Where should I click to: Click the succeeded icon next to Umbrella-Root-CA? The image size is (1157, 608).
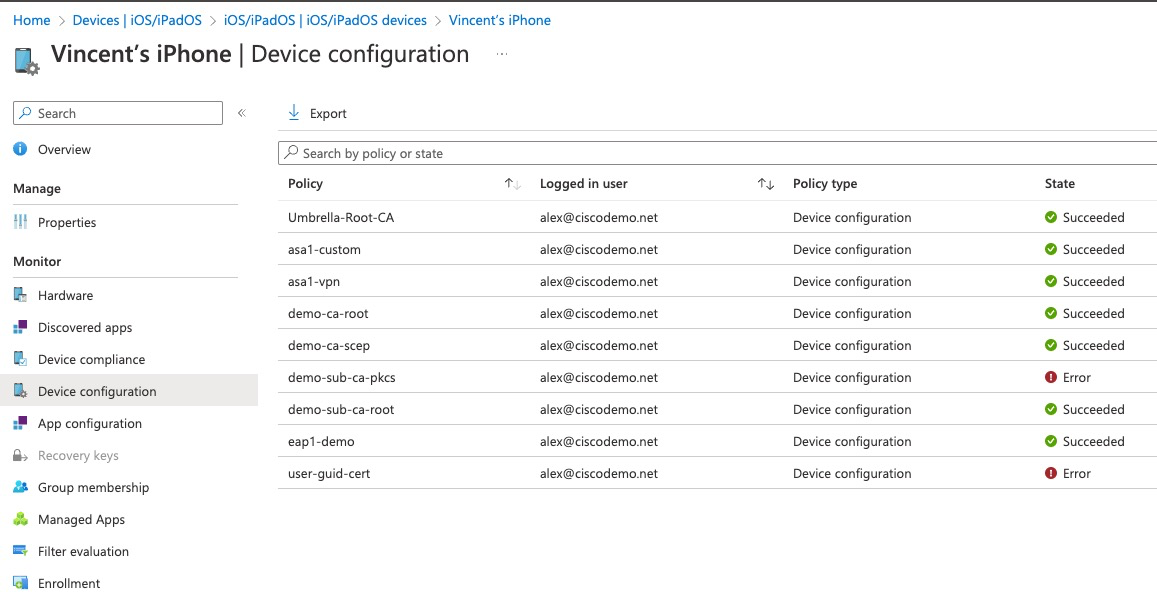coord(1051,217)
